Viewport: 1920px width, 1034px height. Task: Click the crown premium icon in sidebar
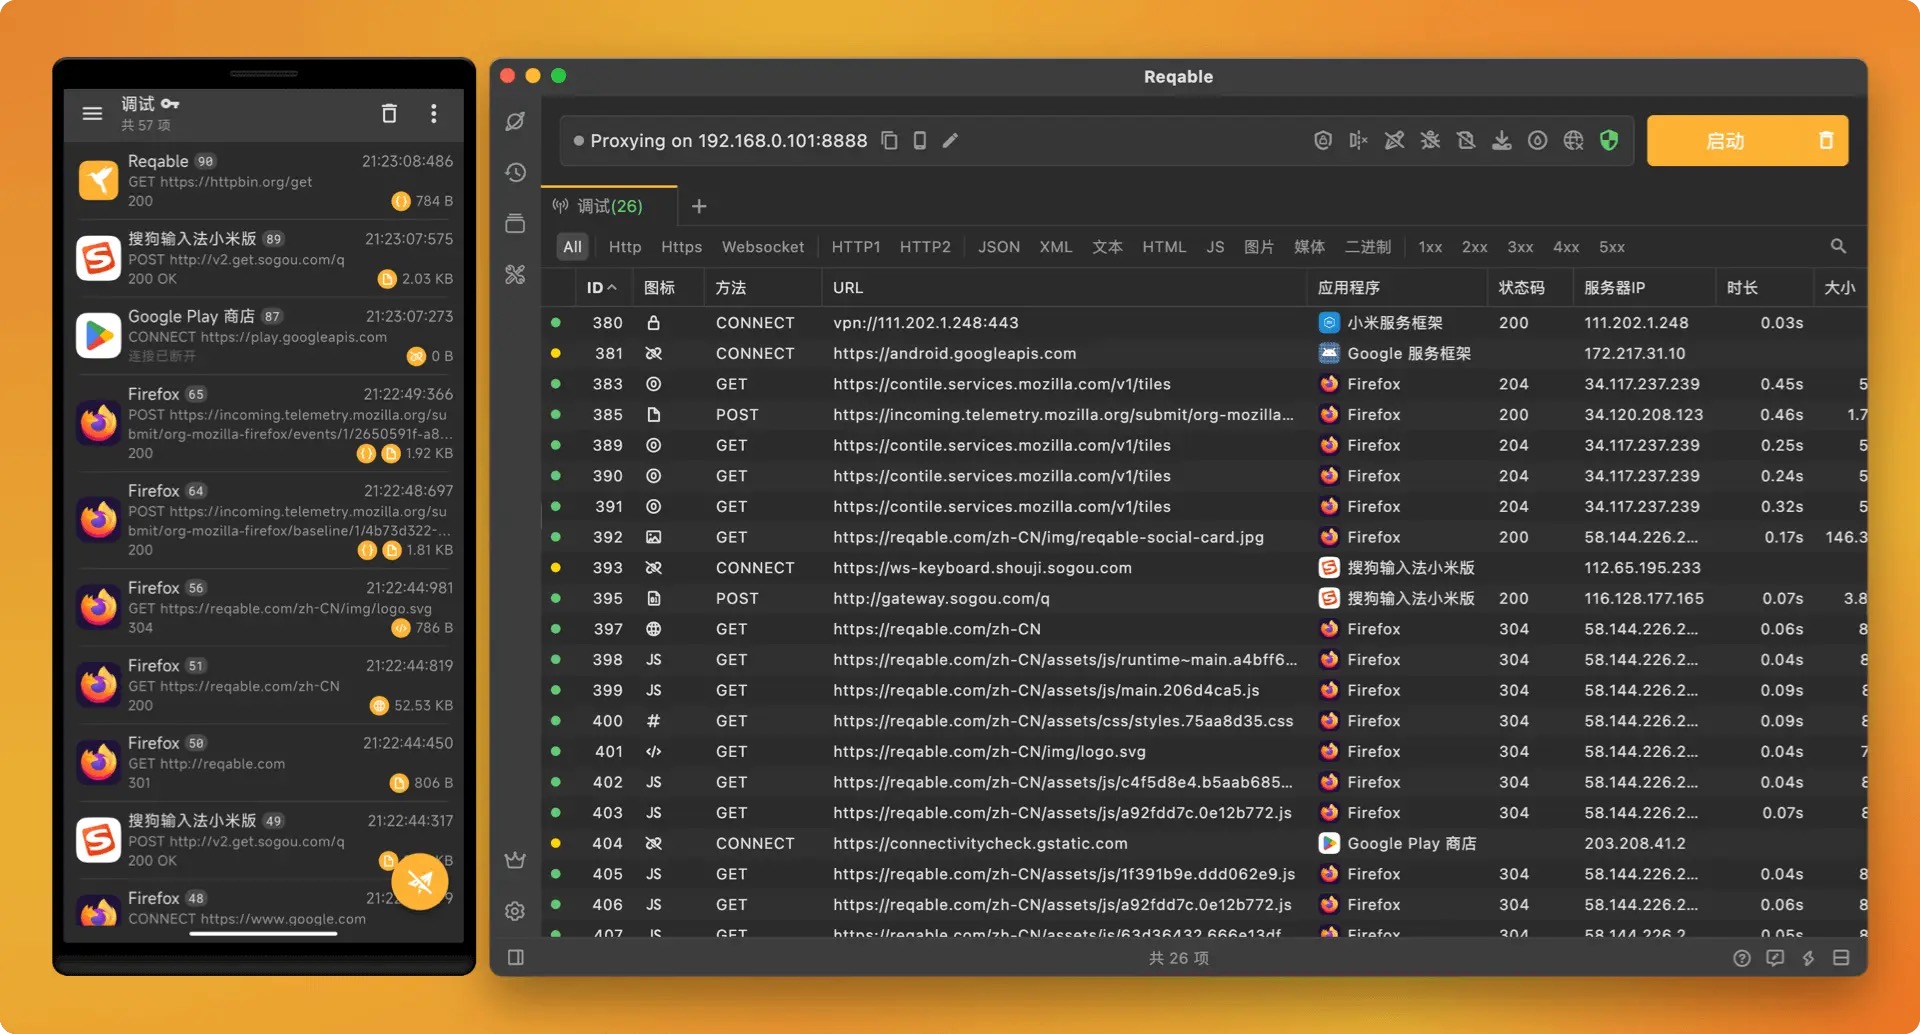pyautogui.click(x=515, y=860)
